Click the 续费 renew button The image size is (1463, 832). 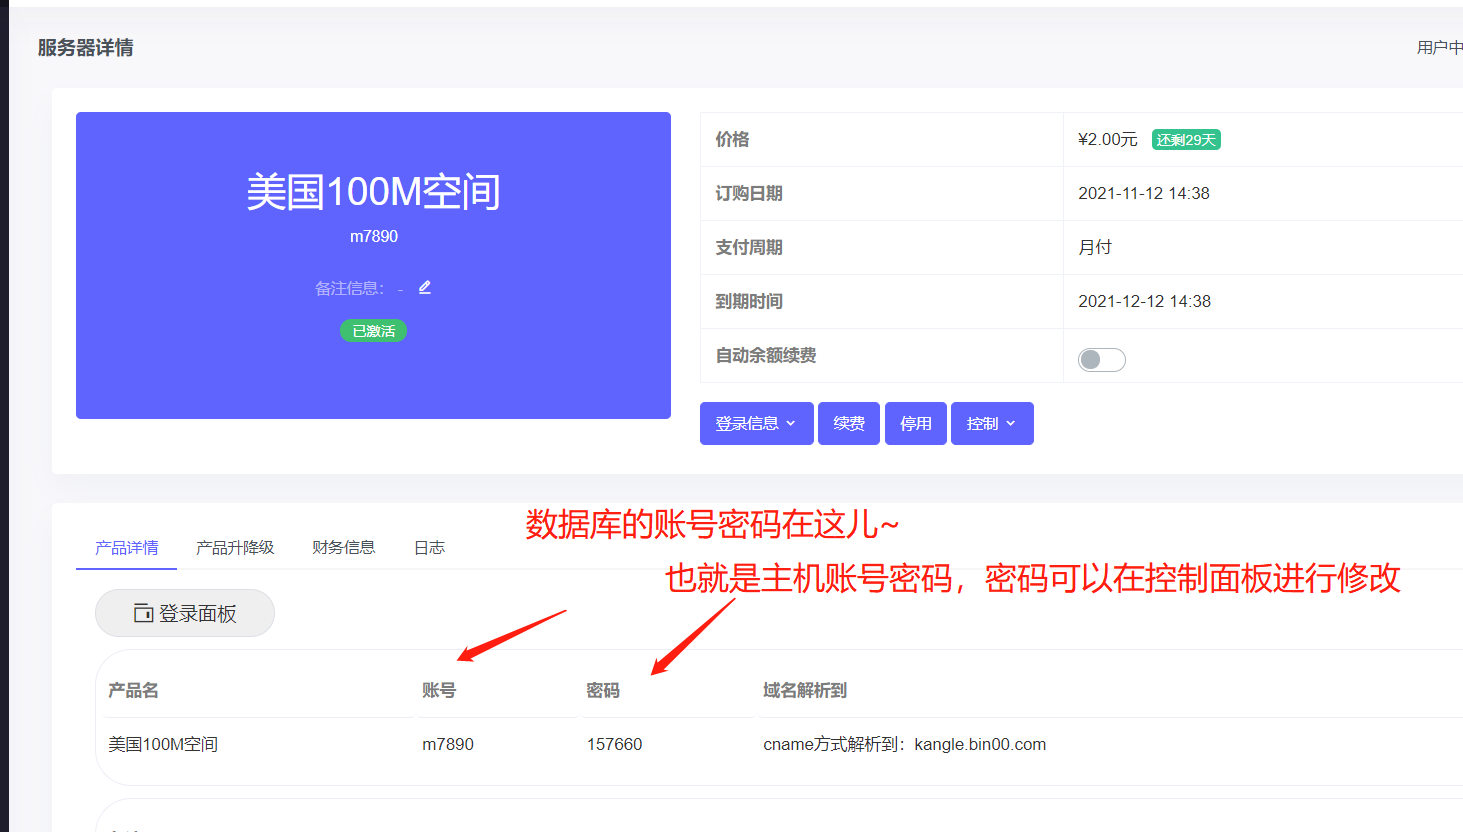click(x=848, y=423)
